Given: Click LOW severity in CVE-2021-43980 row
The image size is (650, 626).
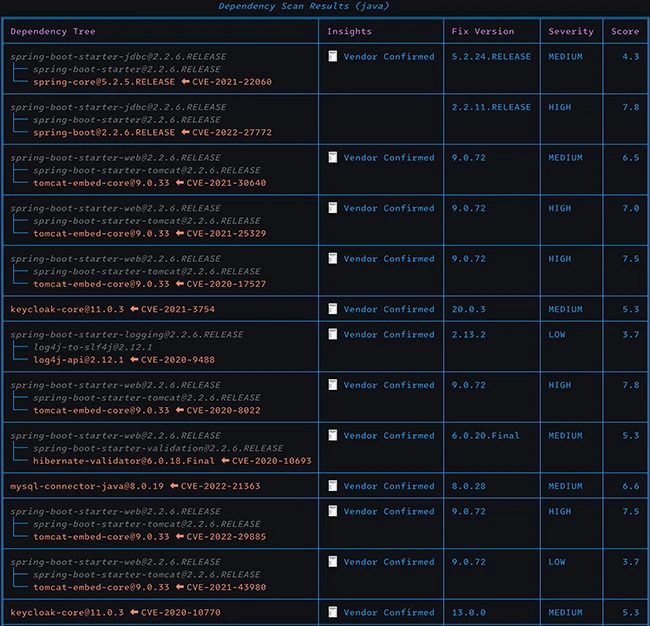Looking at the screenshot, I should coord(556,562).
